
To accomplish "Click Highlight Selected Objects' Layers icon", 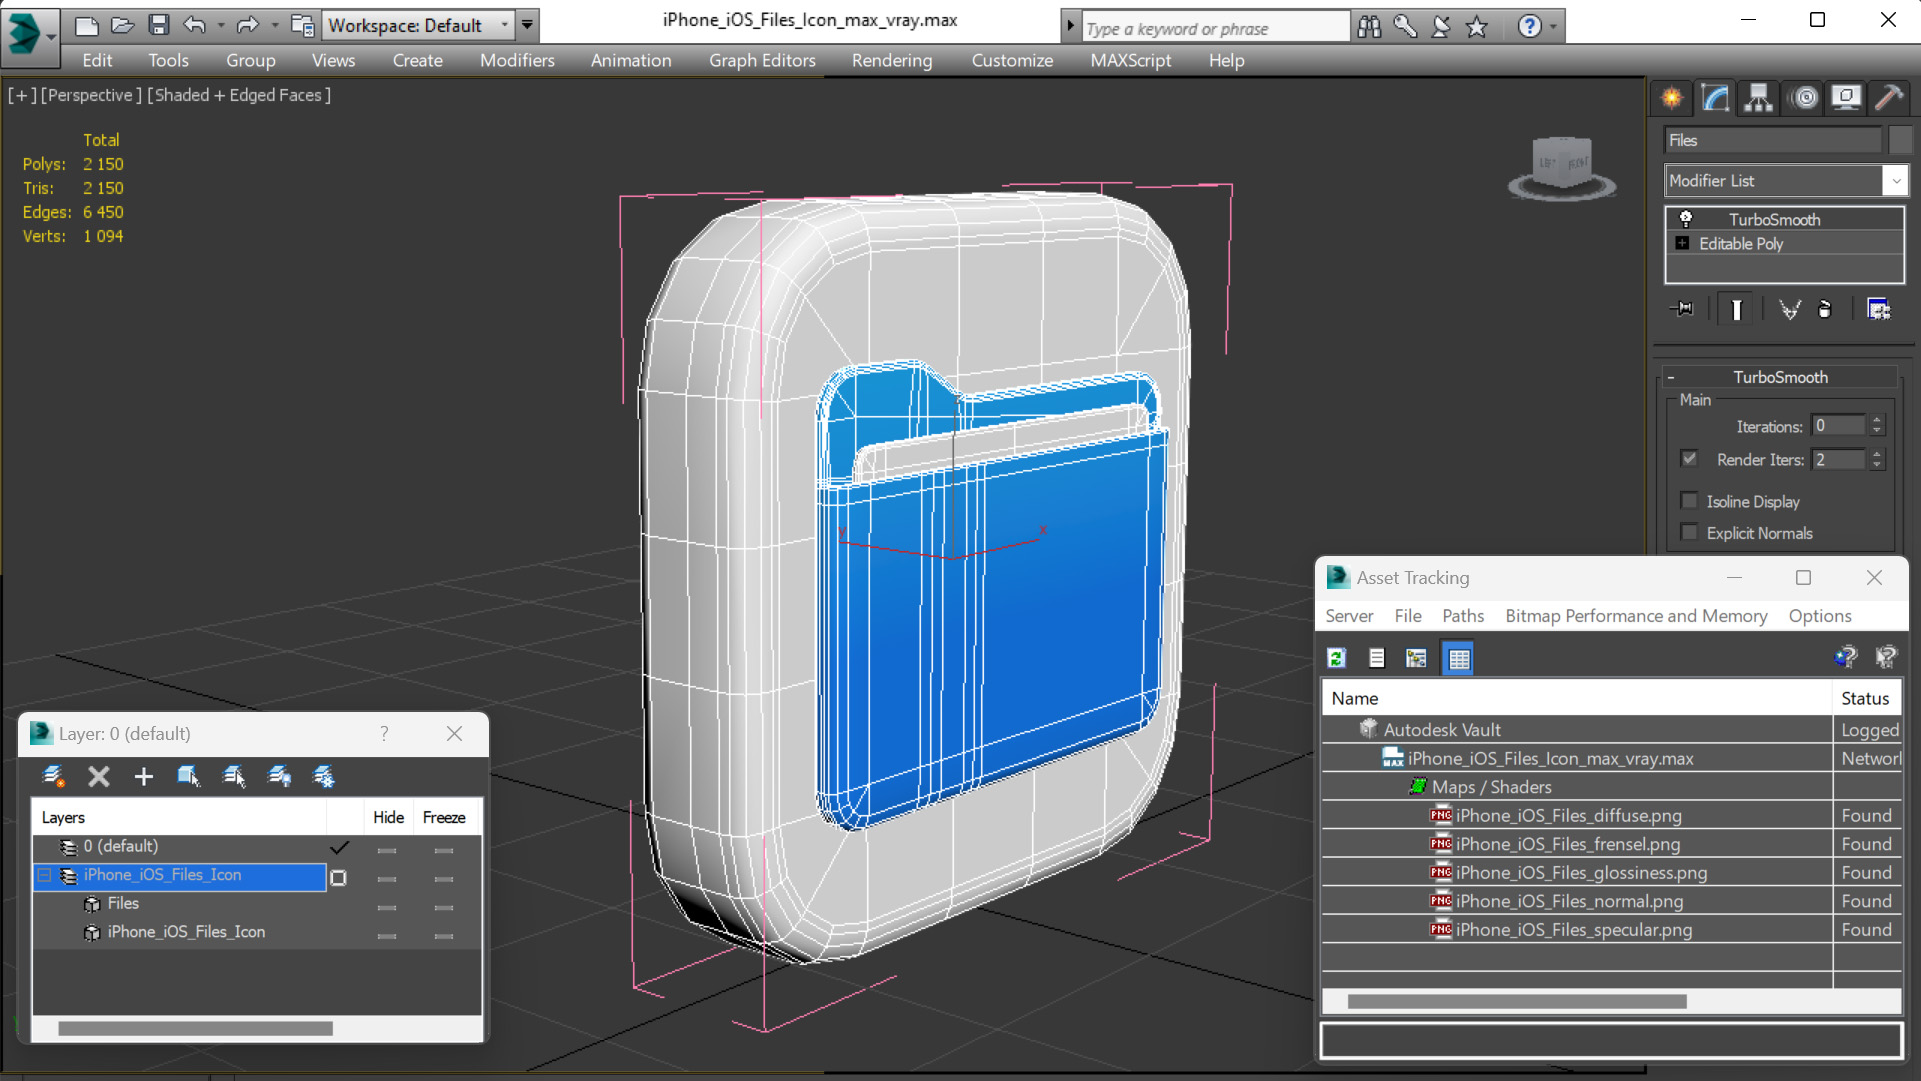I will click(234, 776).
